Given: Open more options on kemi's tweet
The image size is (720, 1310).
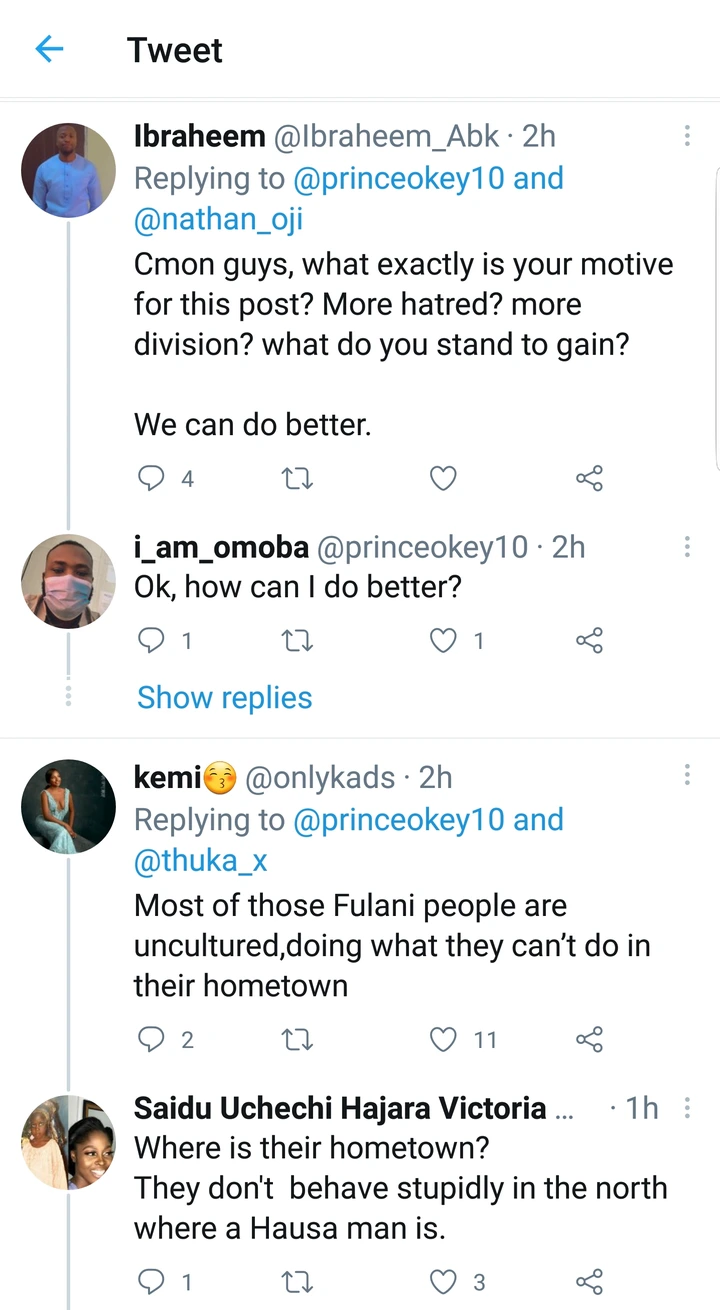Looking at the screenshot, I should 687,777.
